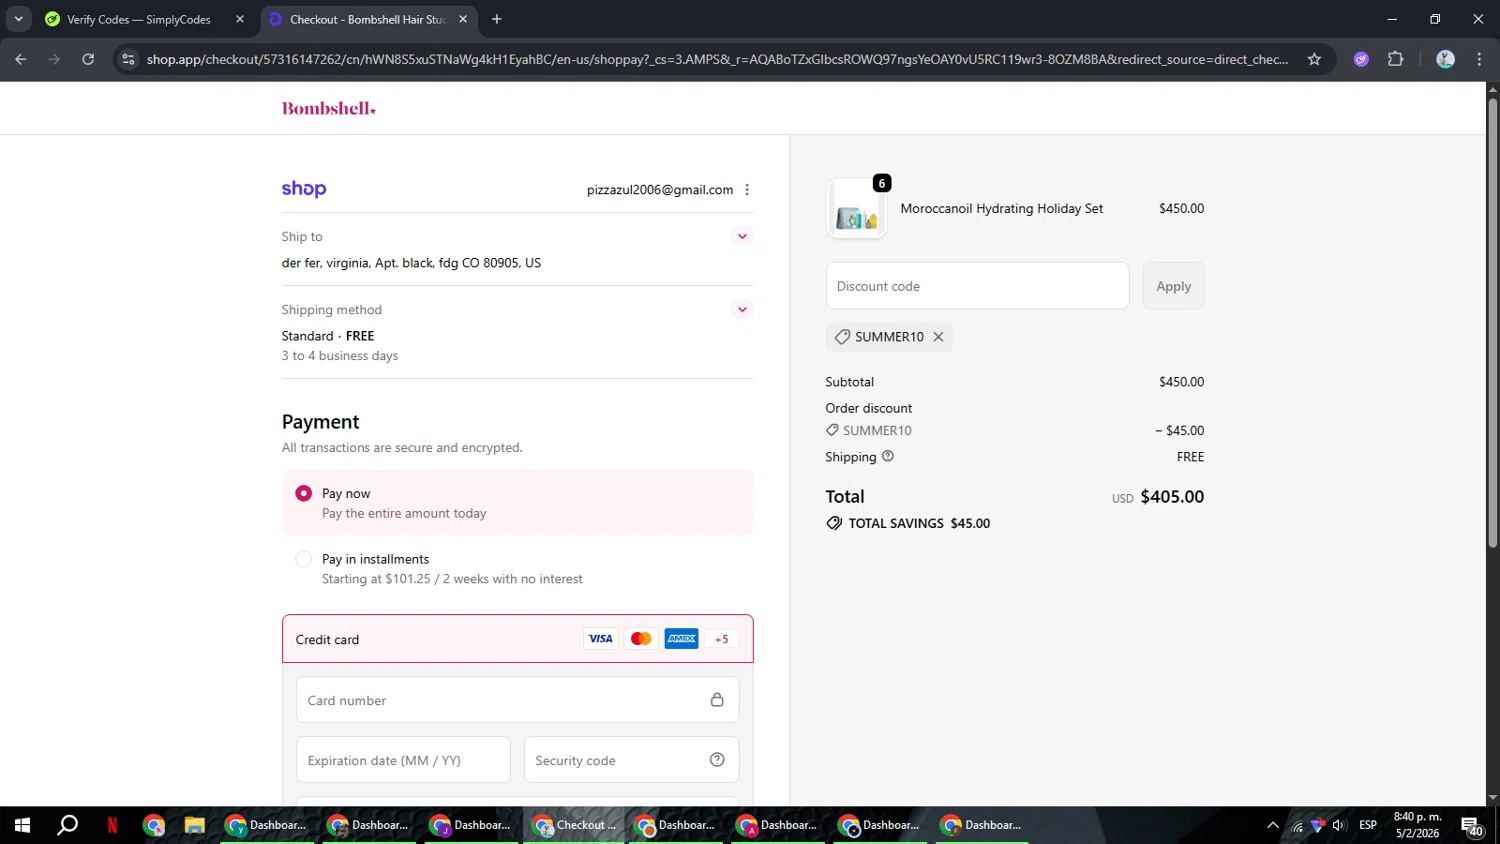Switch to Verify Codes — SimplyCodes tab
The height and width of the screenshot is (844, 1500).
tap(139, 19)
